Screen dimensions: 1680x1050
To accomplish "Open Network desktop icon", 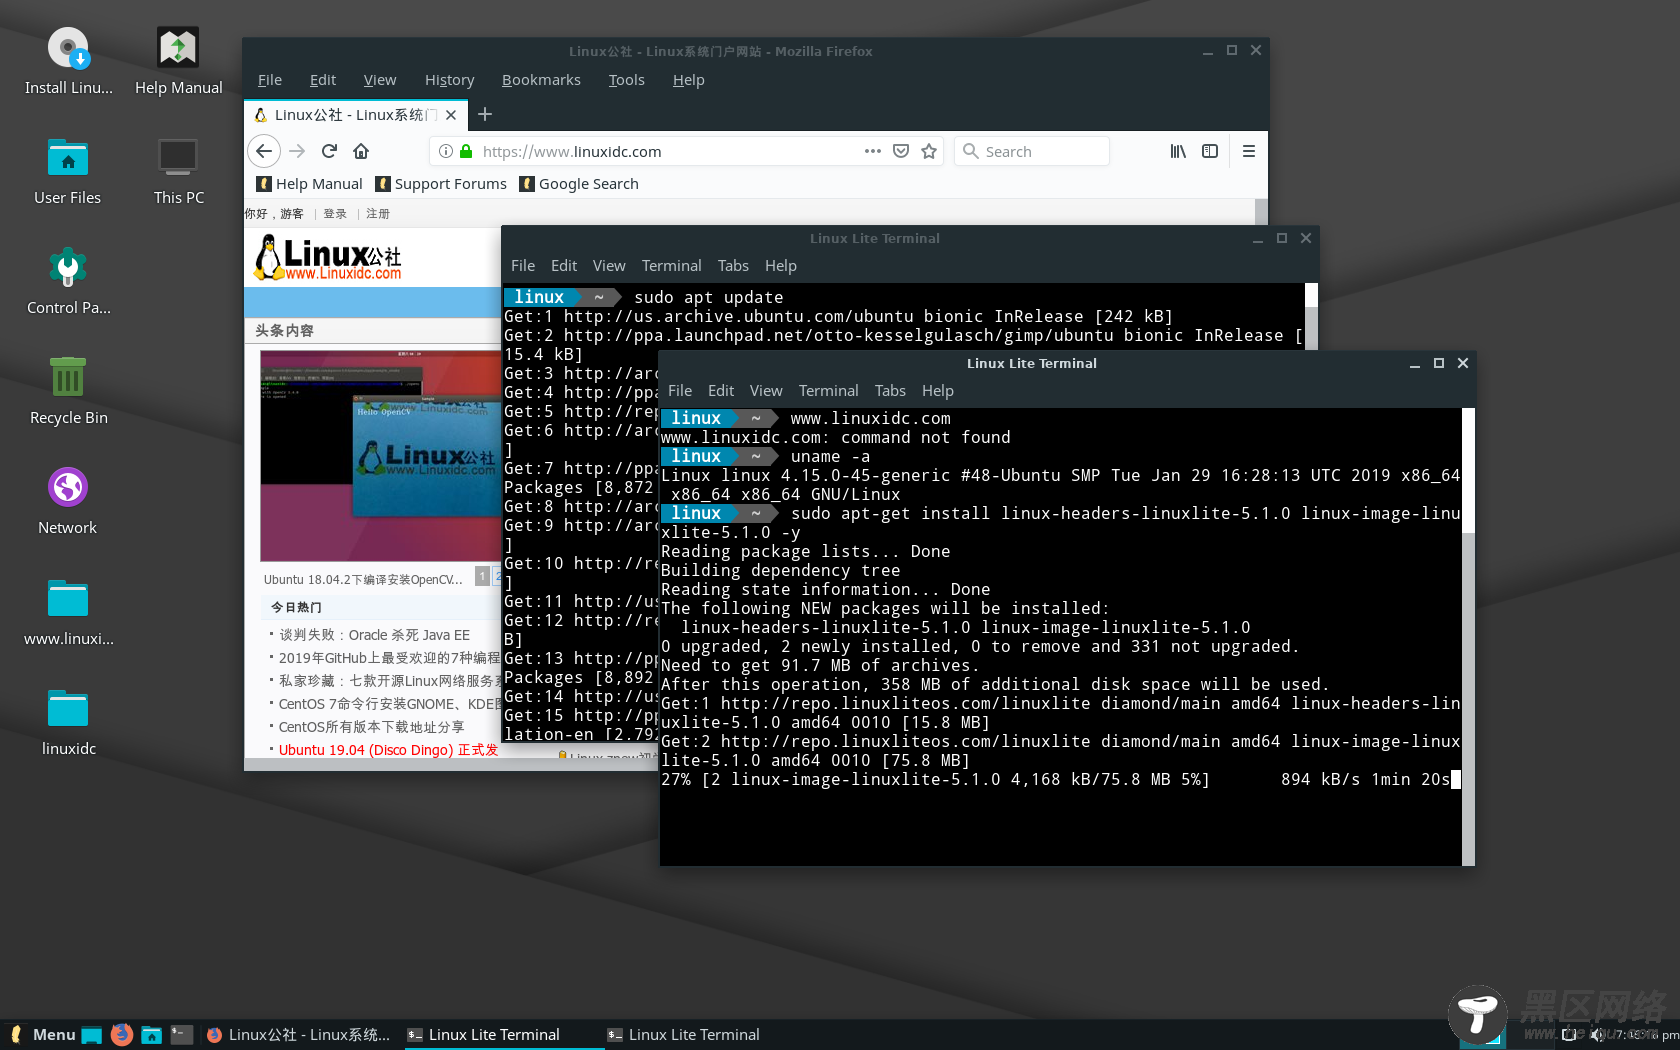I will 68,500.
